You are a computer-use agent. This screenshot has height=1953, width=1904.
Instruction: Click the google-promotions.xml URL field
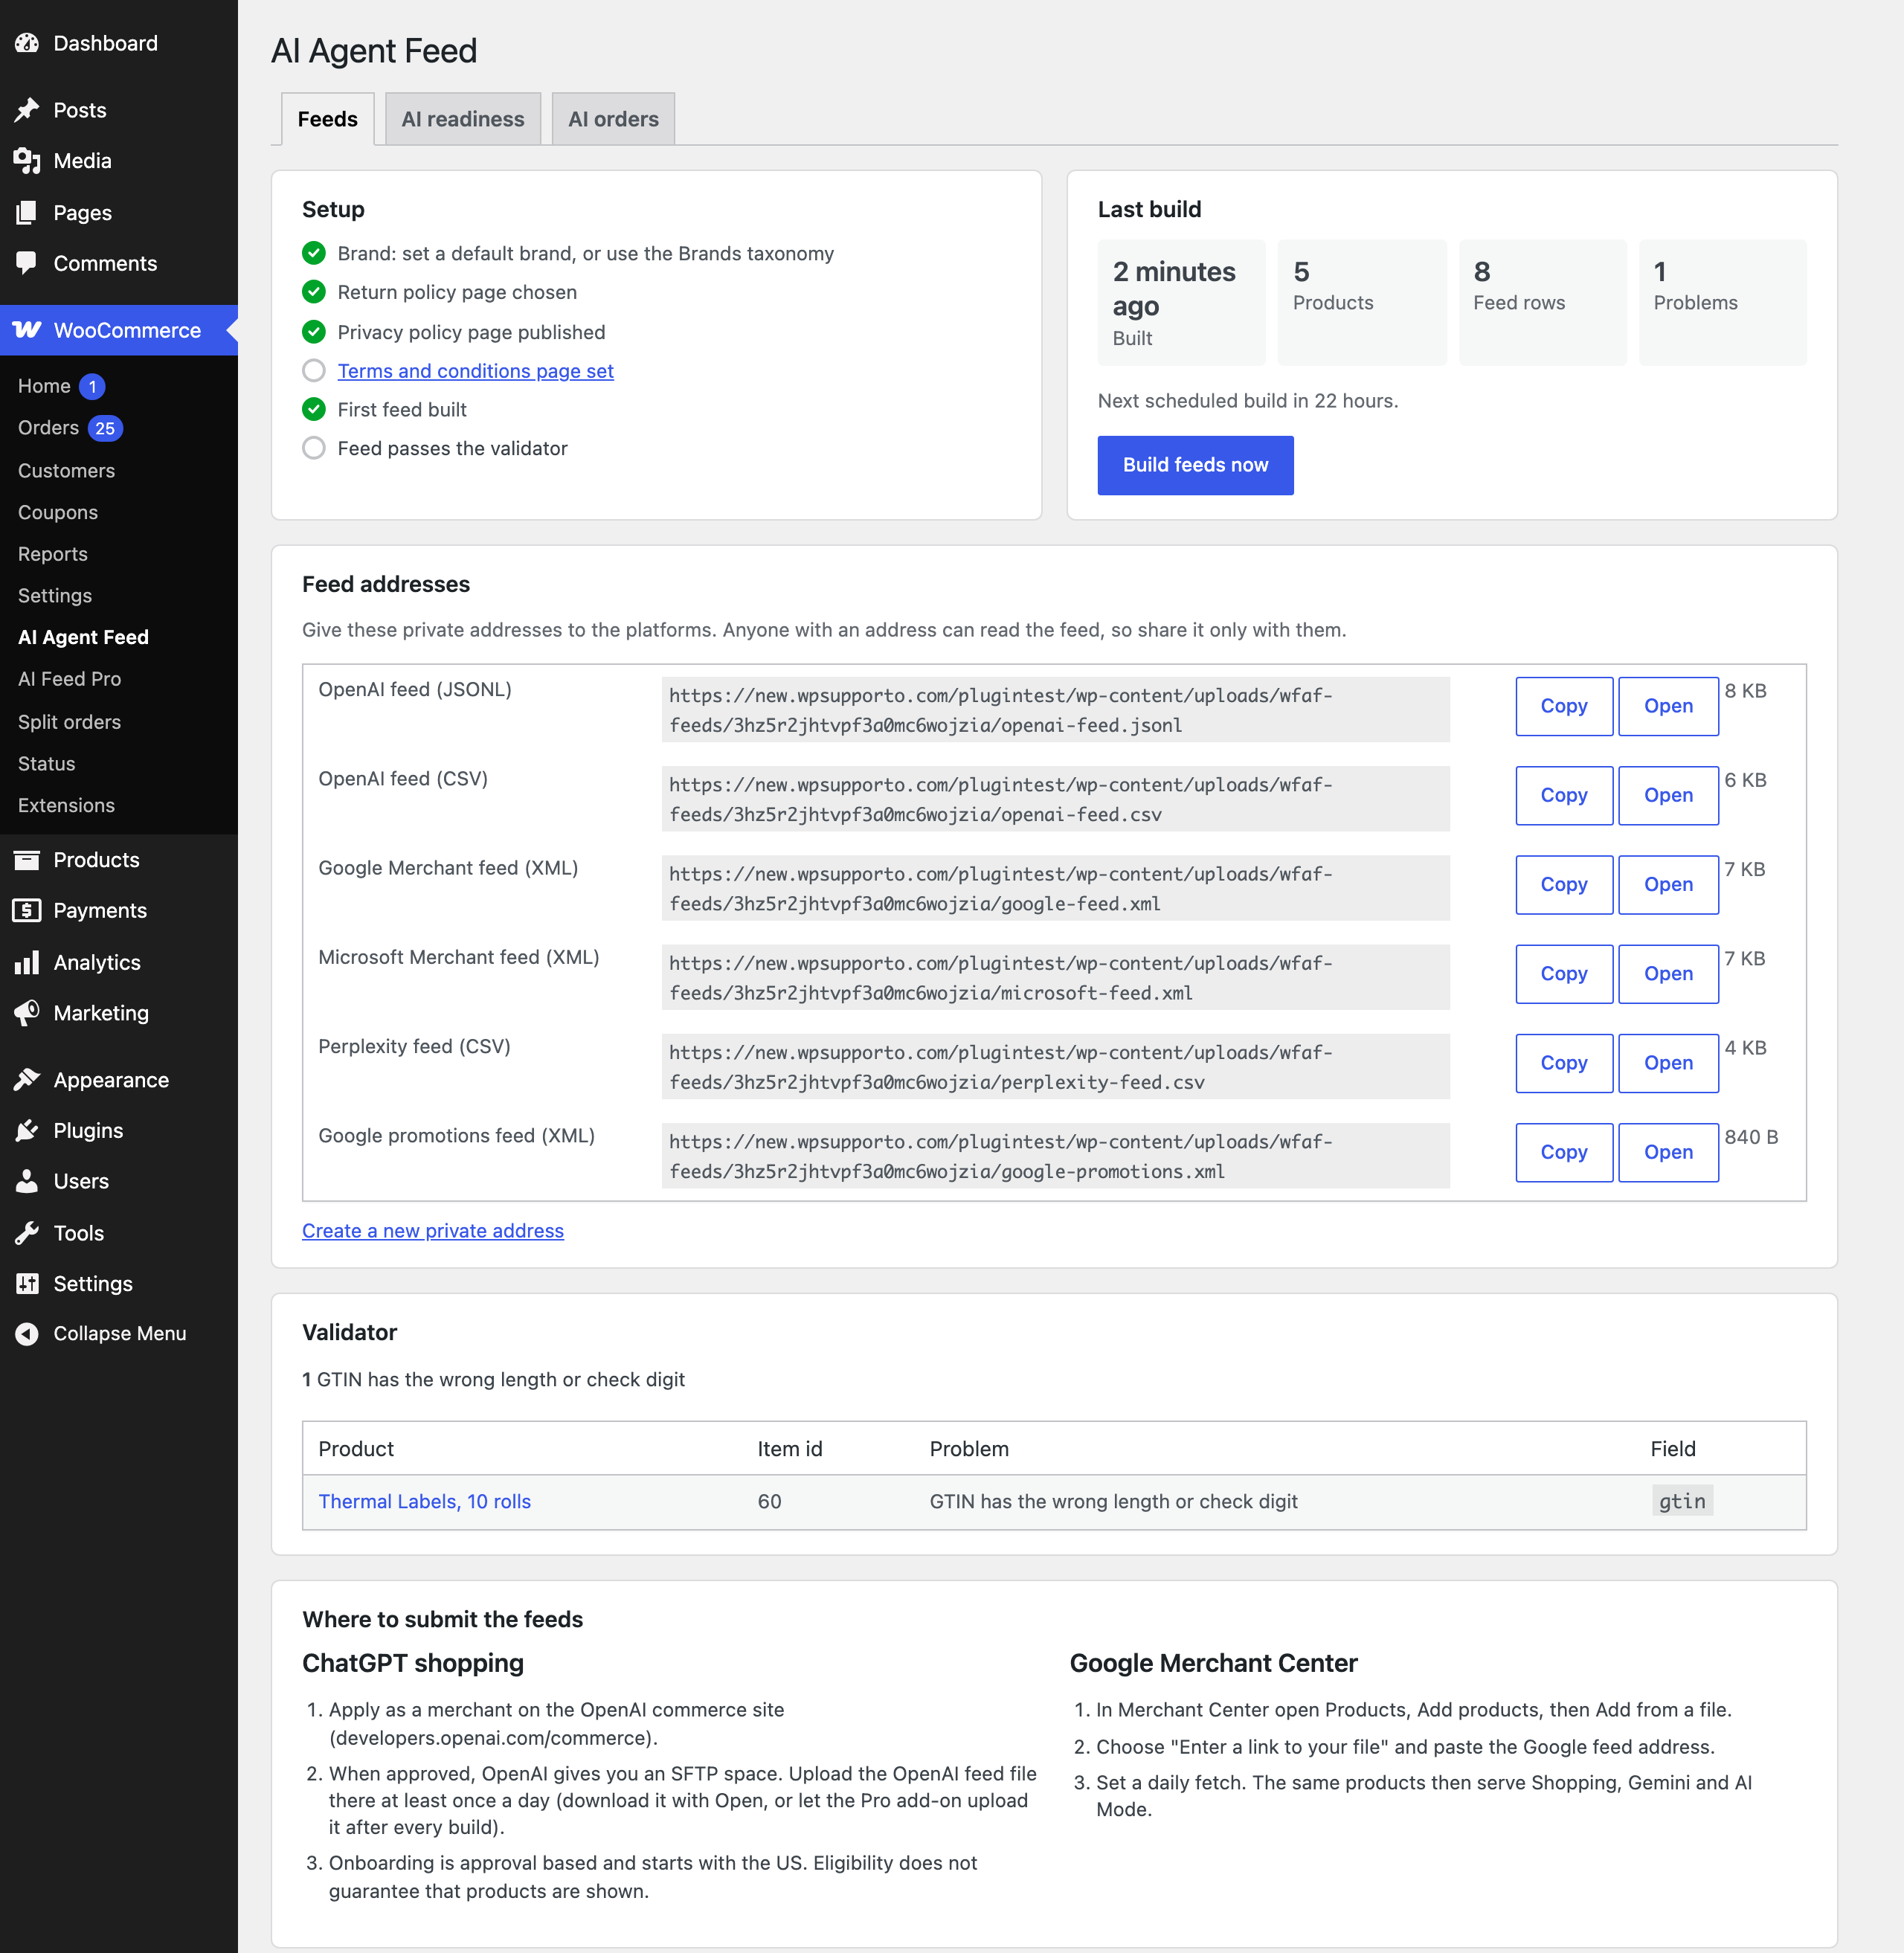click(x=1055, y=1156)
